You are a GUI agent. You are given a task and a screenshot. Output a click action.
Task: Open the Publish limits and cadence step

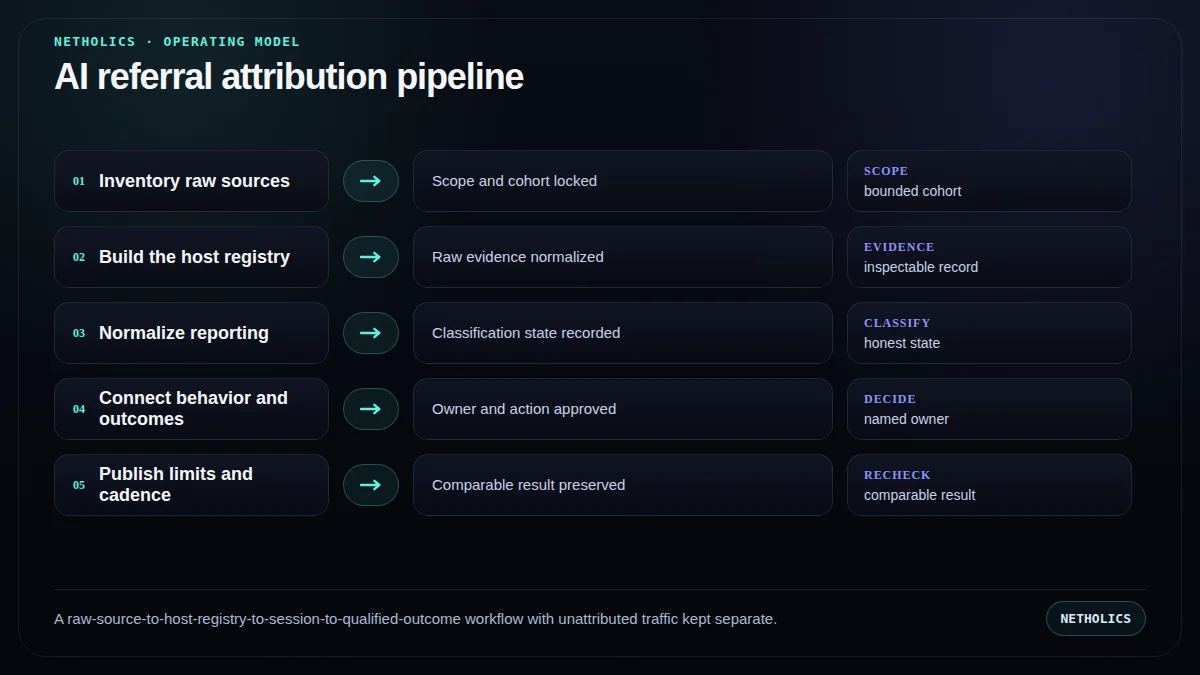[191, 485]
